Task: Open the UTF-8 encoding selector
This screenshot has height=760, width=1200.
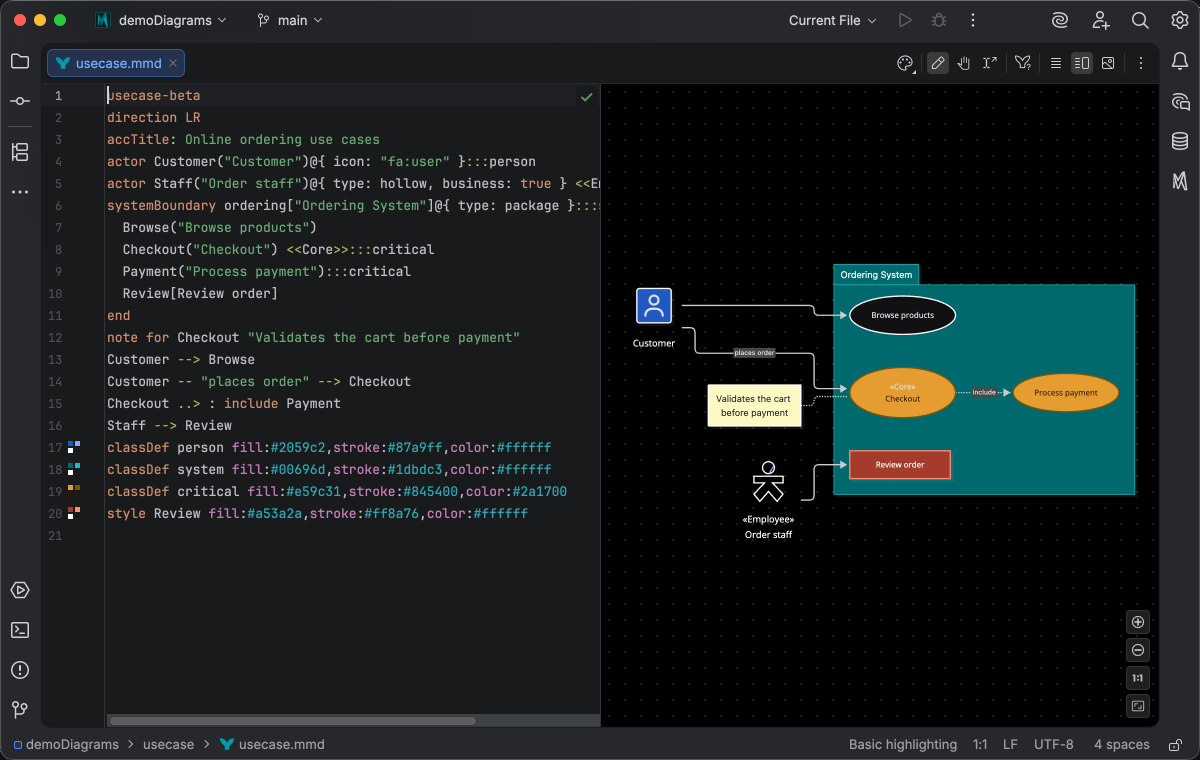Action: tap(1054, 744)
